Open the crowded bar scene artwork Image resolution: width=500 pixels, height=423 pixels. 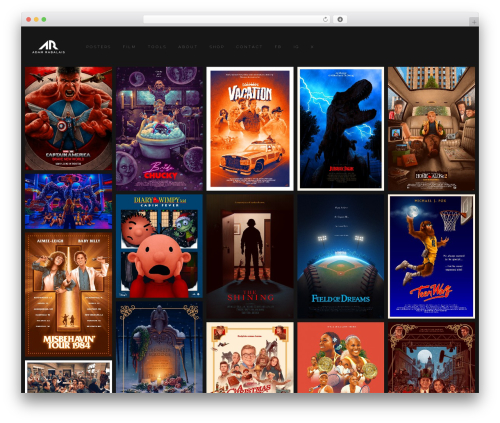[x=68, y=376]
